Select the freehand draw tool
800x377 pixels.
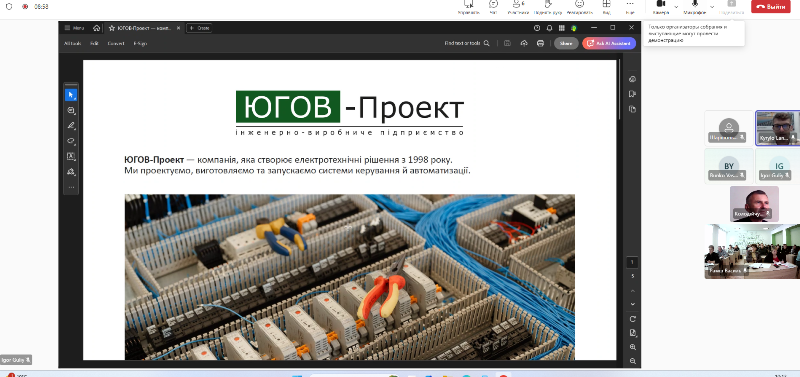click(71, 141)
